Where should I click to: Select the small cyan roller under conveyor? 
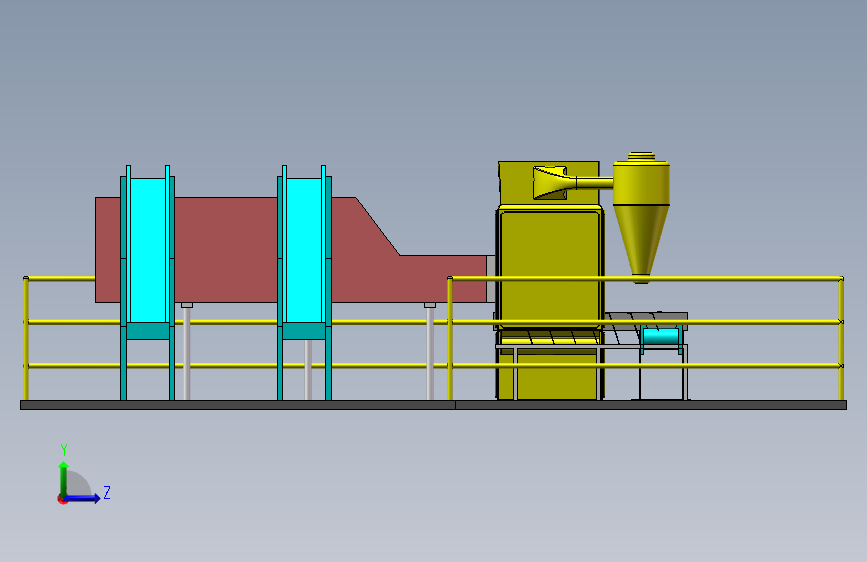(x=660, y=336)
